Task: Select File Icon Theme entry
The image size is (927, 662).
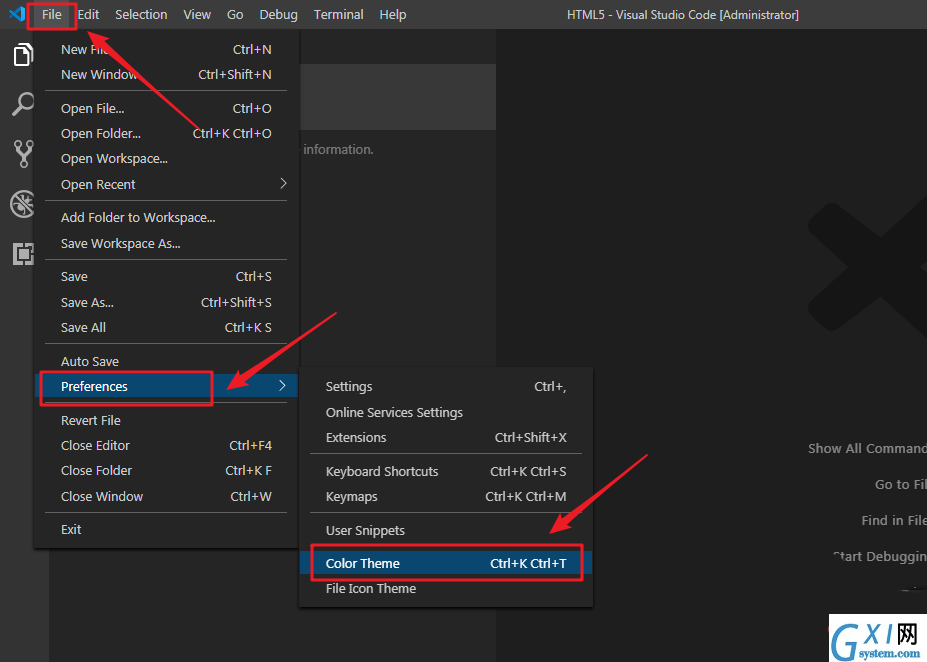Action: 446,589
